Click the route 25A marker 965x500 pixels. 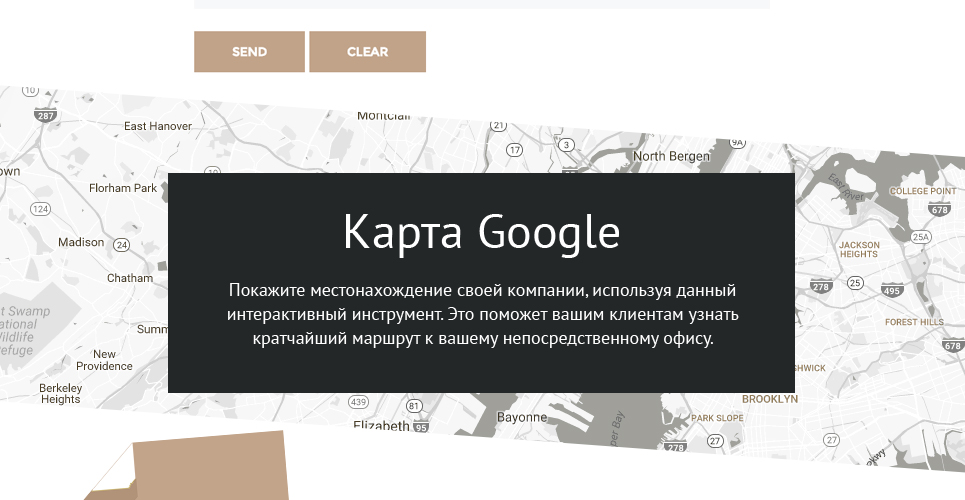pos(921,237)
